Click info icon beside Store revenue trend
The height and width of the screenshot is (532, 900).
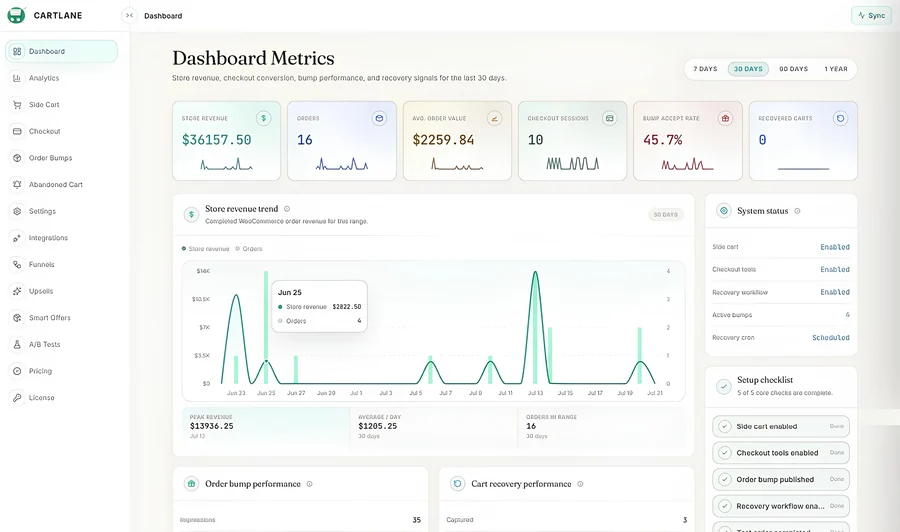[x=287, y=209]
